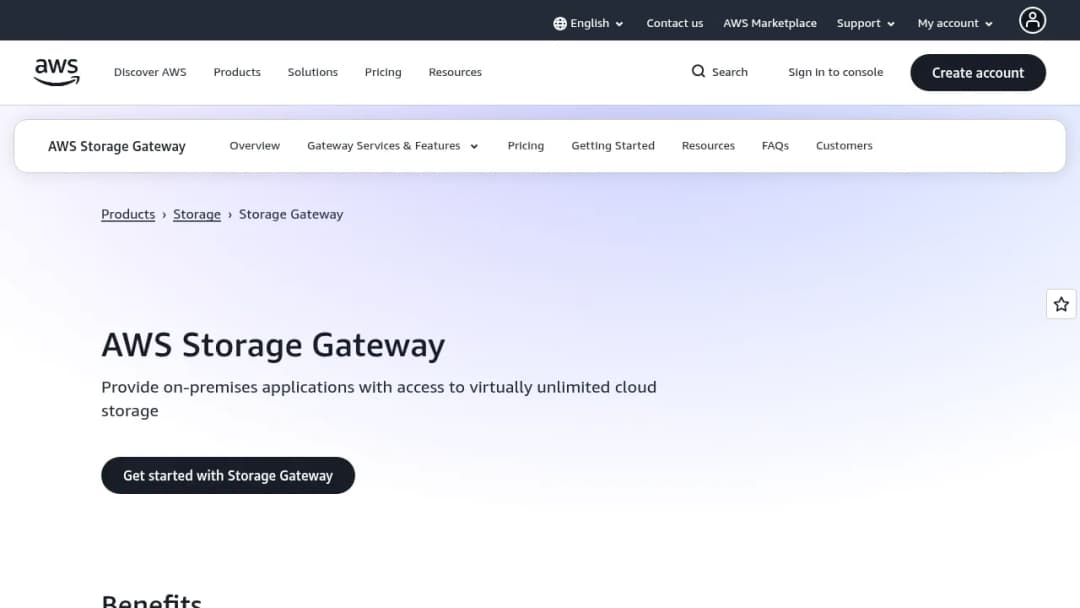Open Storage Gateway Resources tab

[708, 146]
